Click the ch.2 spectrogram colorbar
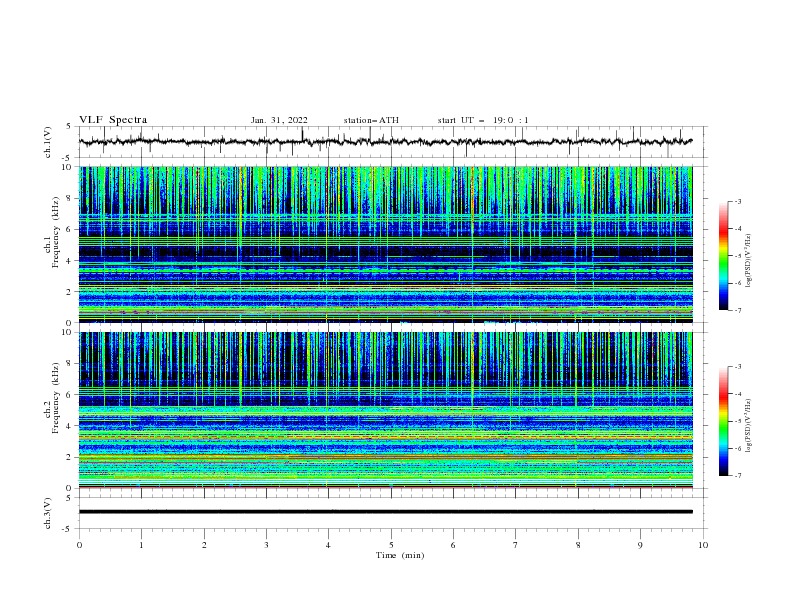792x612 pixels. pyautogui.click(x=723, y=421)
